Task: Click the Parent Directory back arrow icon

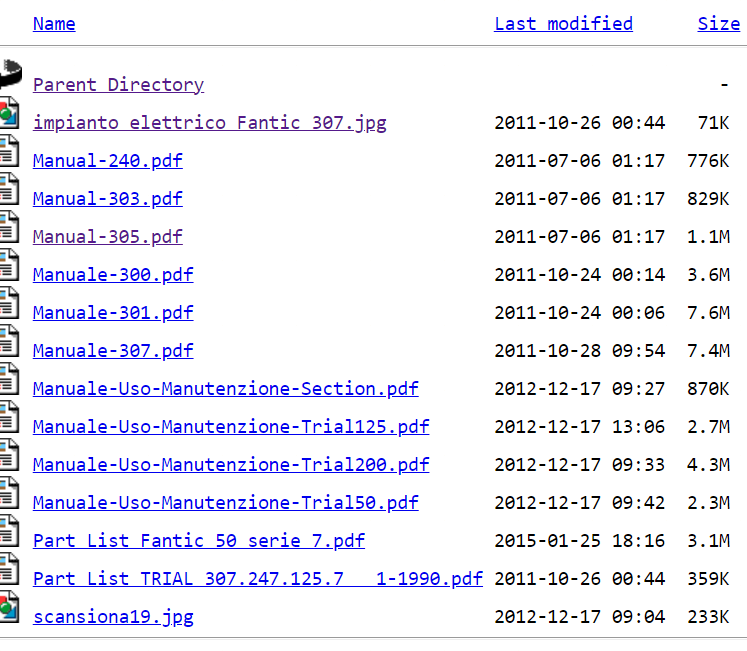Action: [10, 72]
